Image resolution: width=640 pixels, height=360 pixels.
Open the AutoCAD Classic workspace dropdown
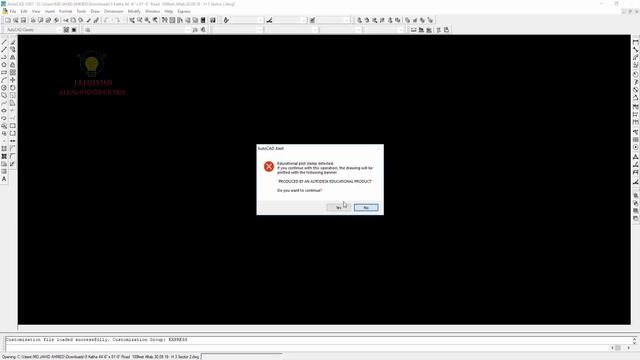click(x=59, y=30)
